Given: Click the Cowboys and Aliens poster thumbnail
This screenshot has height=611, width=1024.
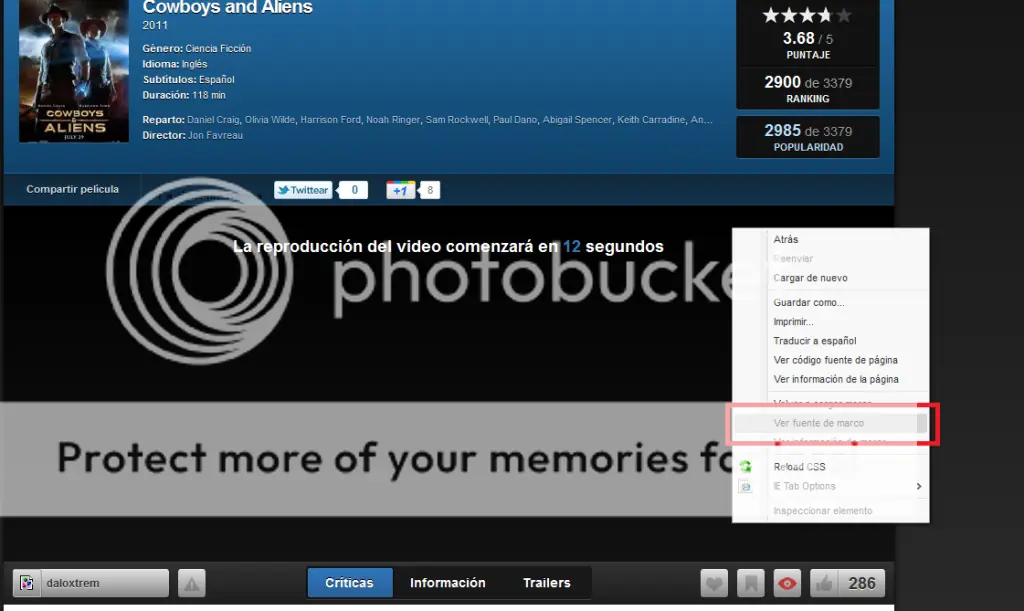Looking at the screenshot, I should point(74,70).
